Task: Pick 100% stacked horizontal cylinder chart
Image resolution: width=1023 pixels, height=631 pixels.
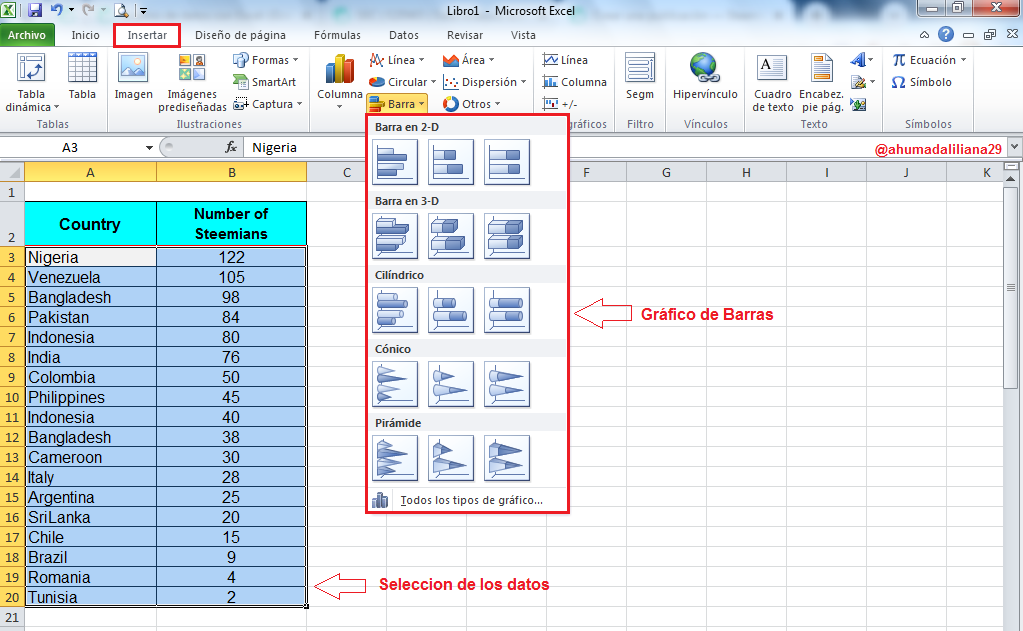Action: click(507, 310)
